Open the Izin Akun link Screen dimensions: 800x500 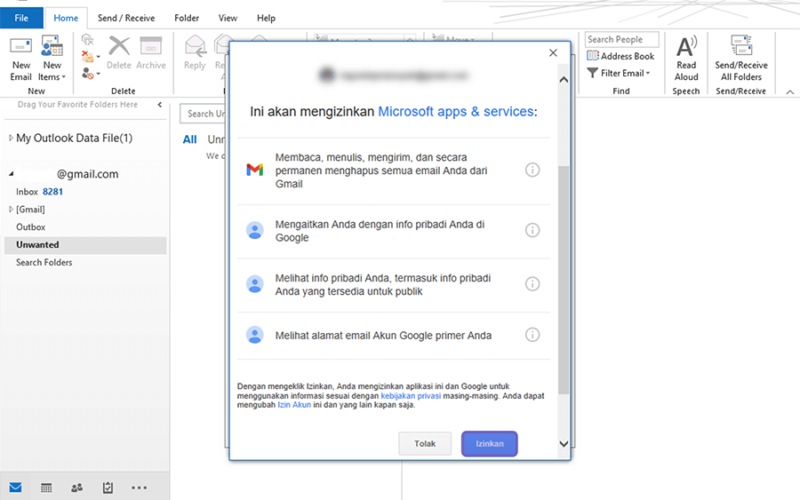(x=294, y=405)
